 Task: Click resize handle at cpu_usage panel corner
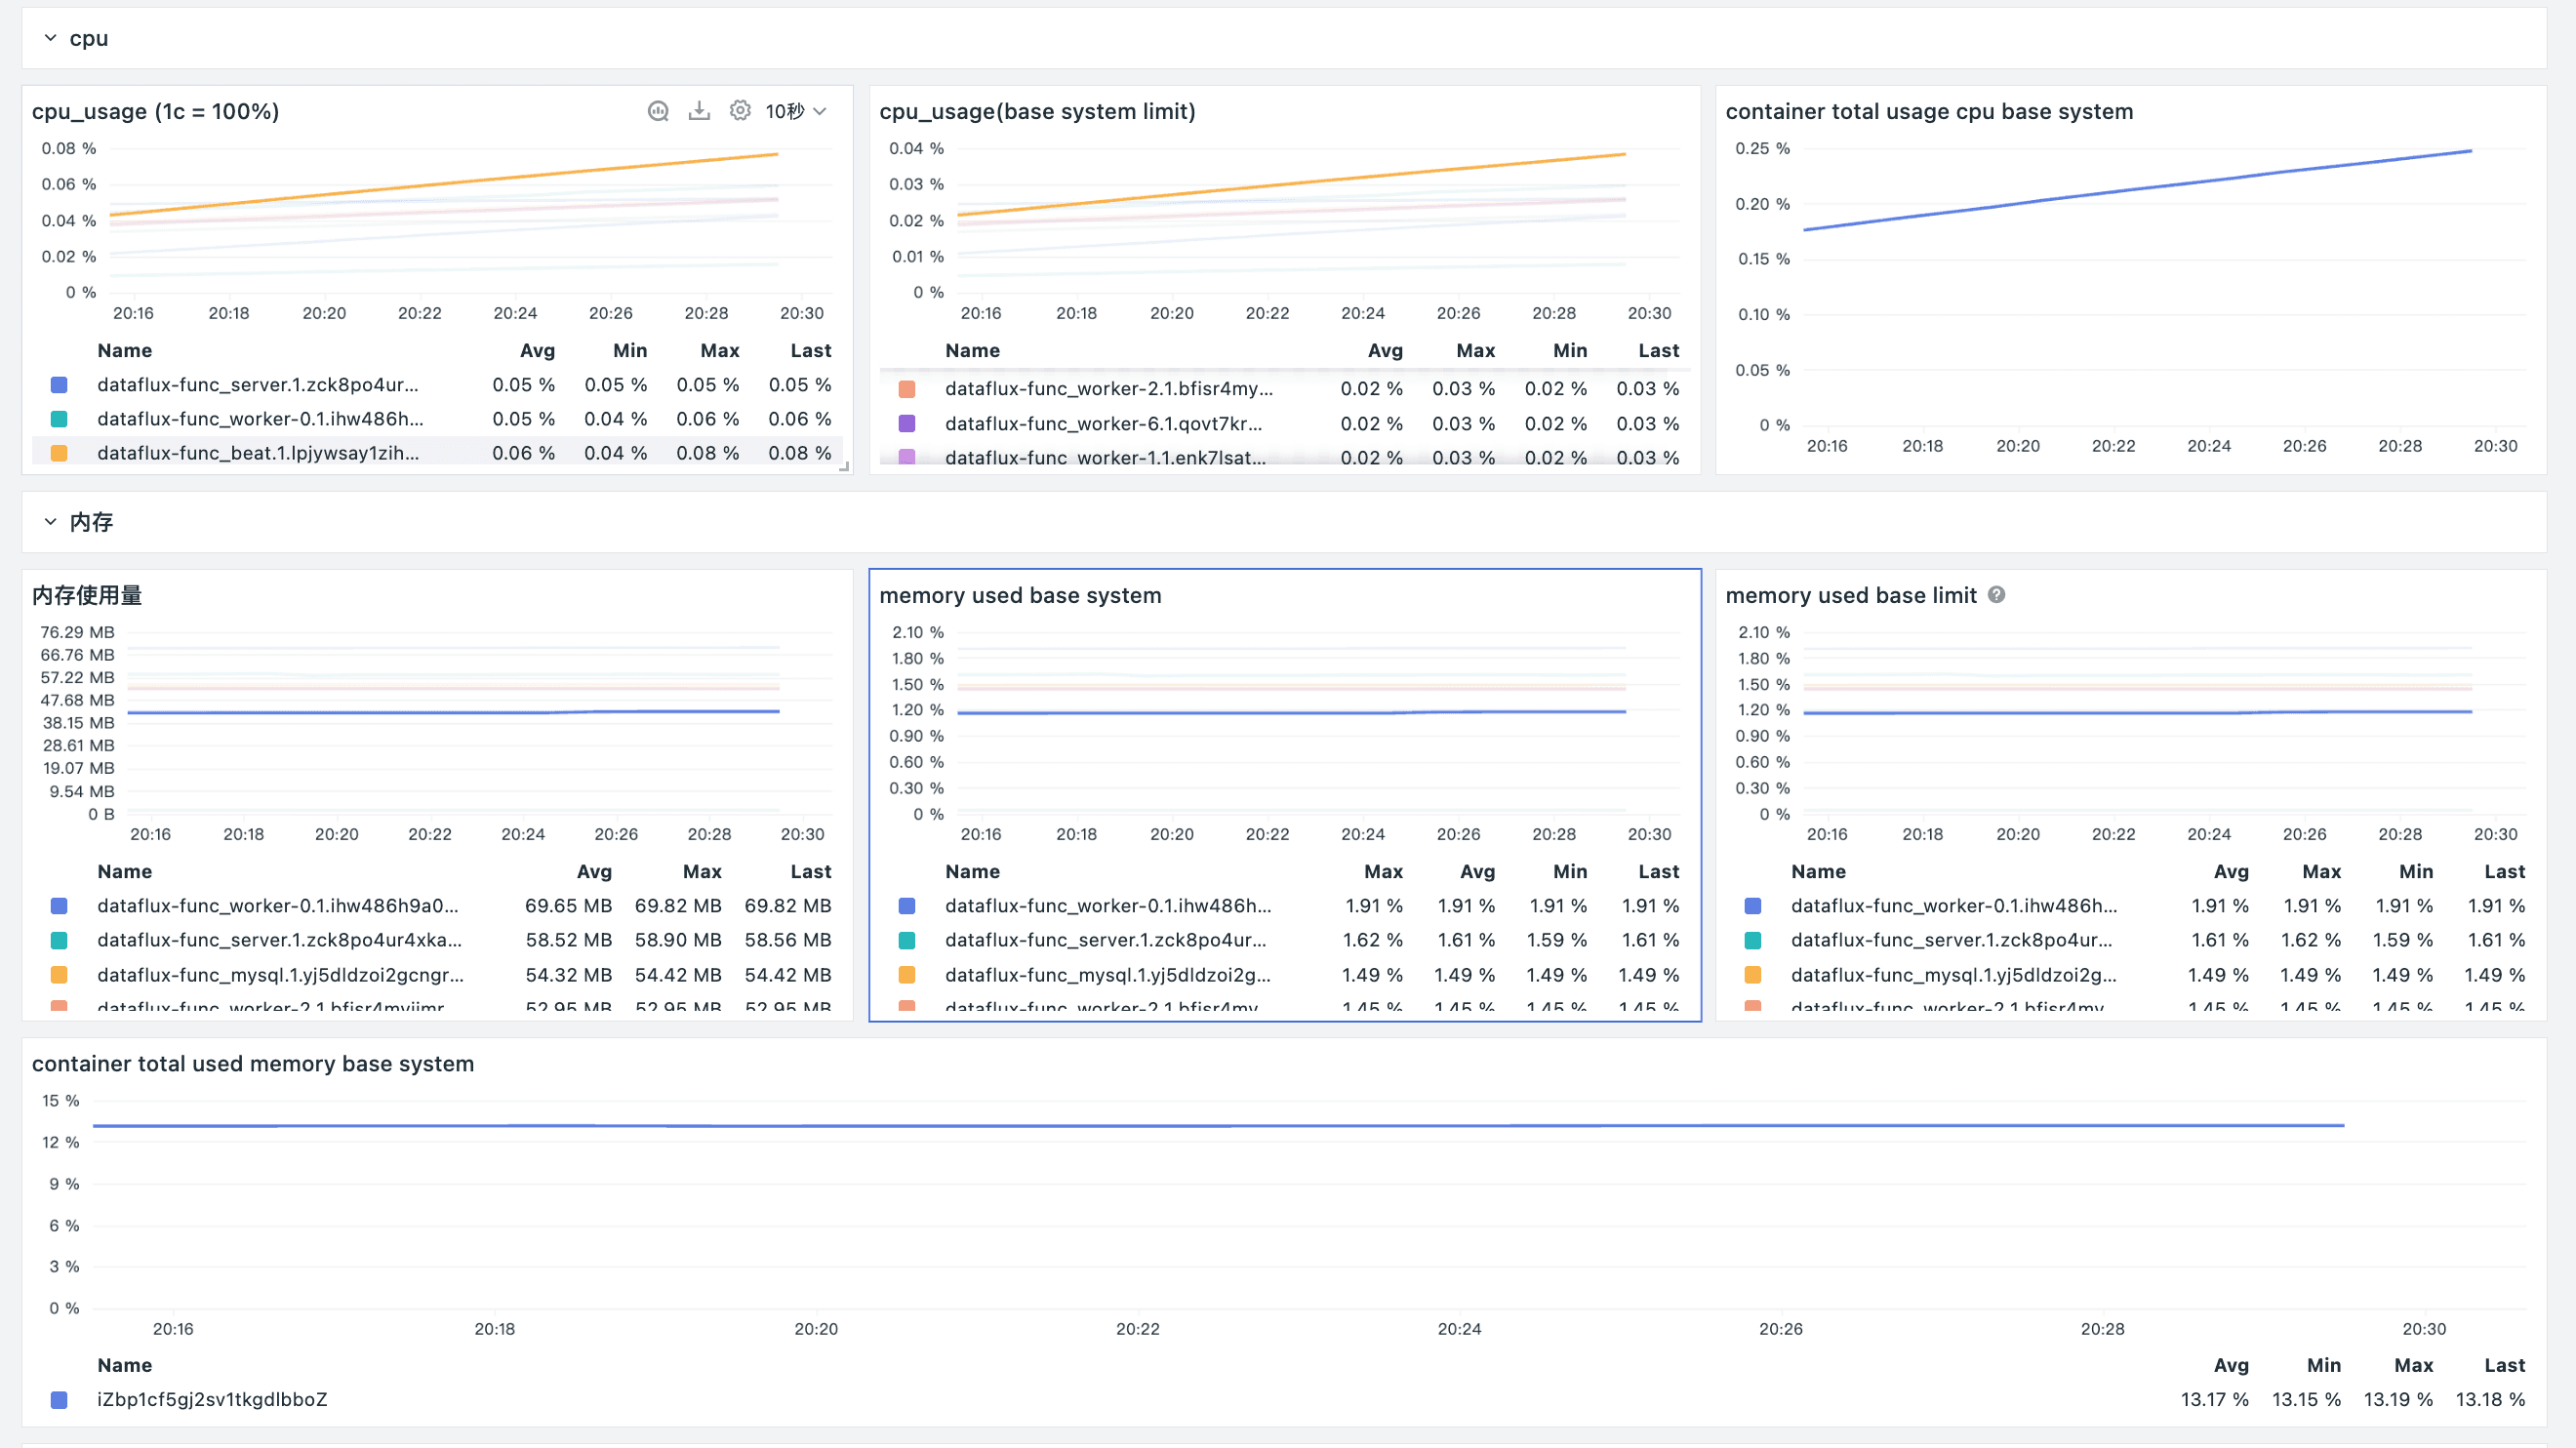click(844, 466)
